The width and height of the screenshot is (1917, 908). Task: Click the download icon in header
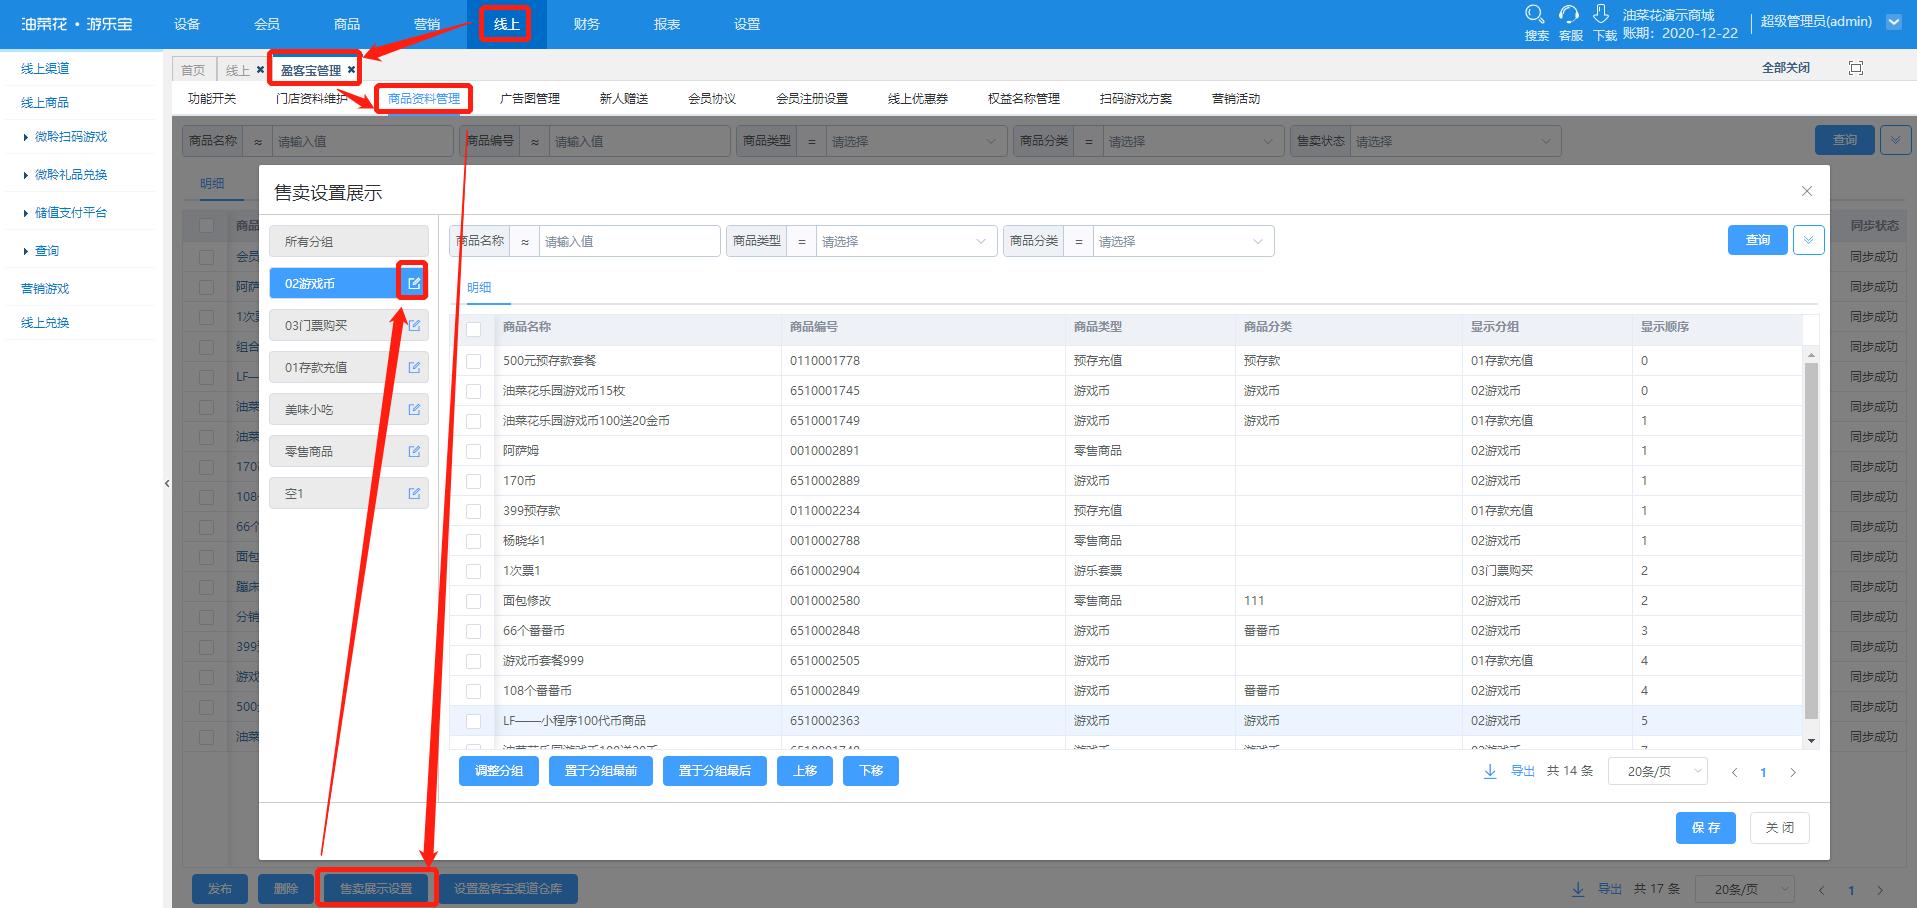pyautogui.click(x=1601, y=14)
